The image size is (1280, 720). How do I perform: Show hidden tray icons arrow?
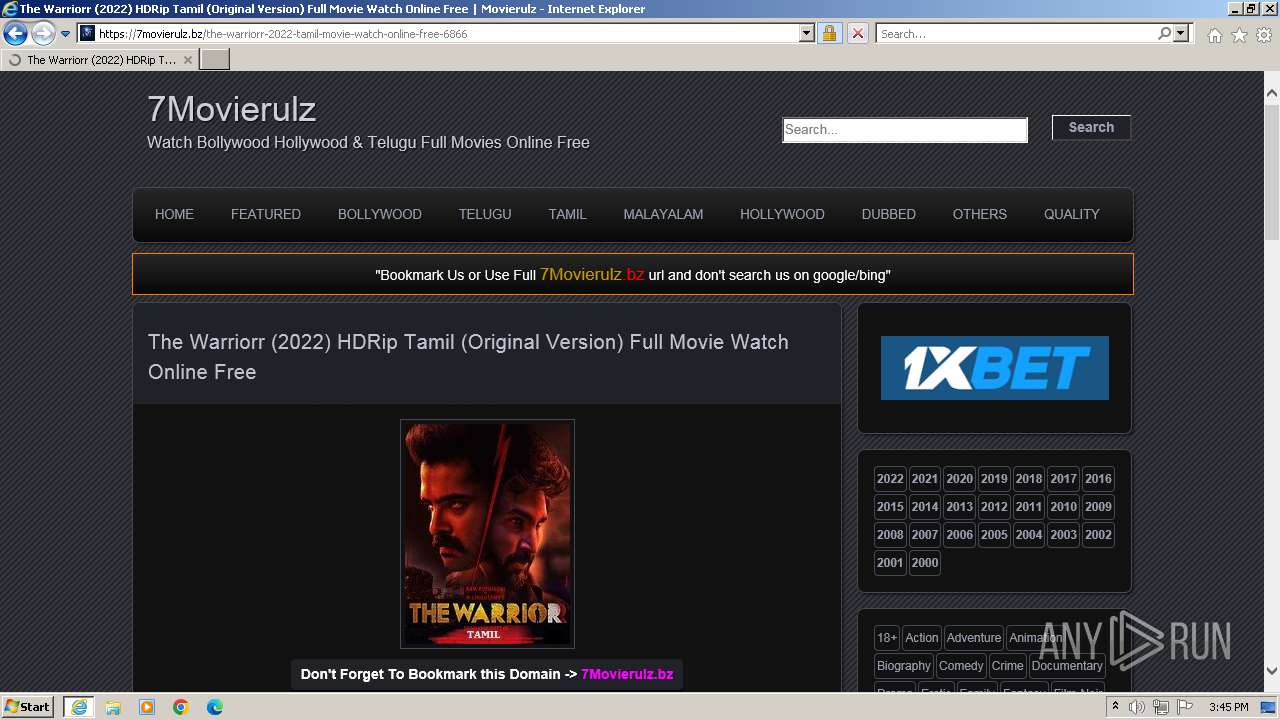[1115, 707]
